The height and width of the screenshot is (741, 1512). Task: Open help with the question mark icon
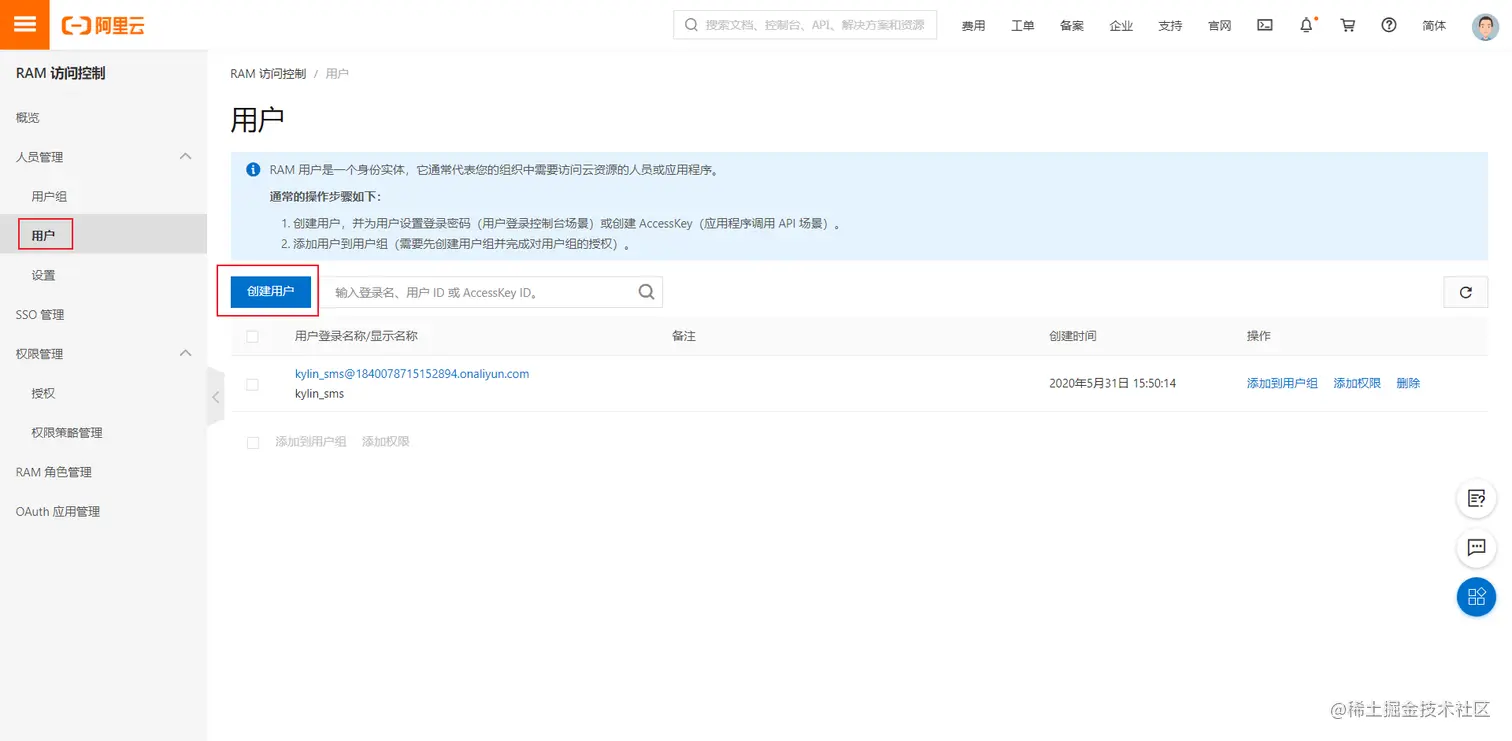pyautogui.click(x=1388, y=26)
